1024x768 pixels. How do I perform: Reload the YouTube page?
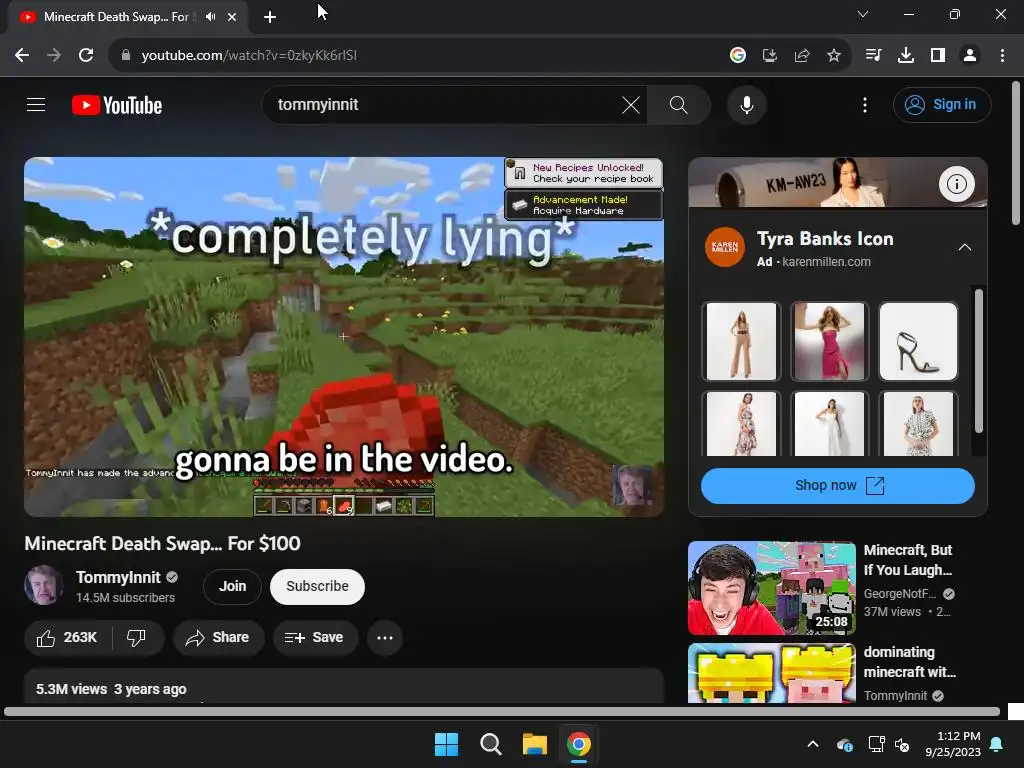tap(86, 56)
